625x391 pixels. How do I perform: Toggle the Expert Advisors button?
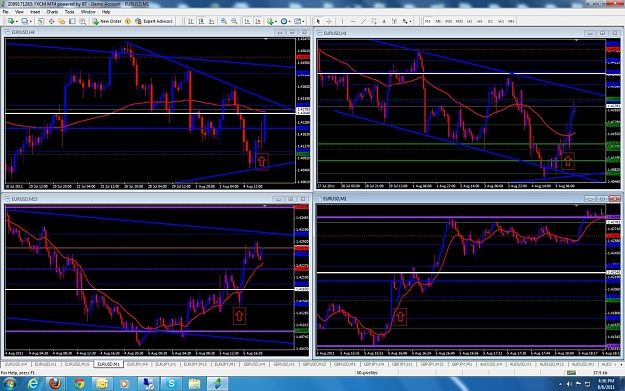154,21
